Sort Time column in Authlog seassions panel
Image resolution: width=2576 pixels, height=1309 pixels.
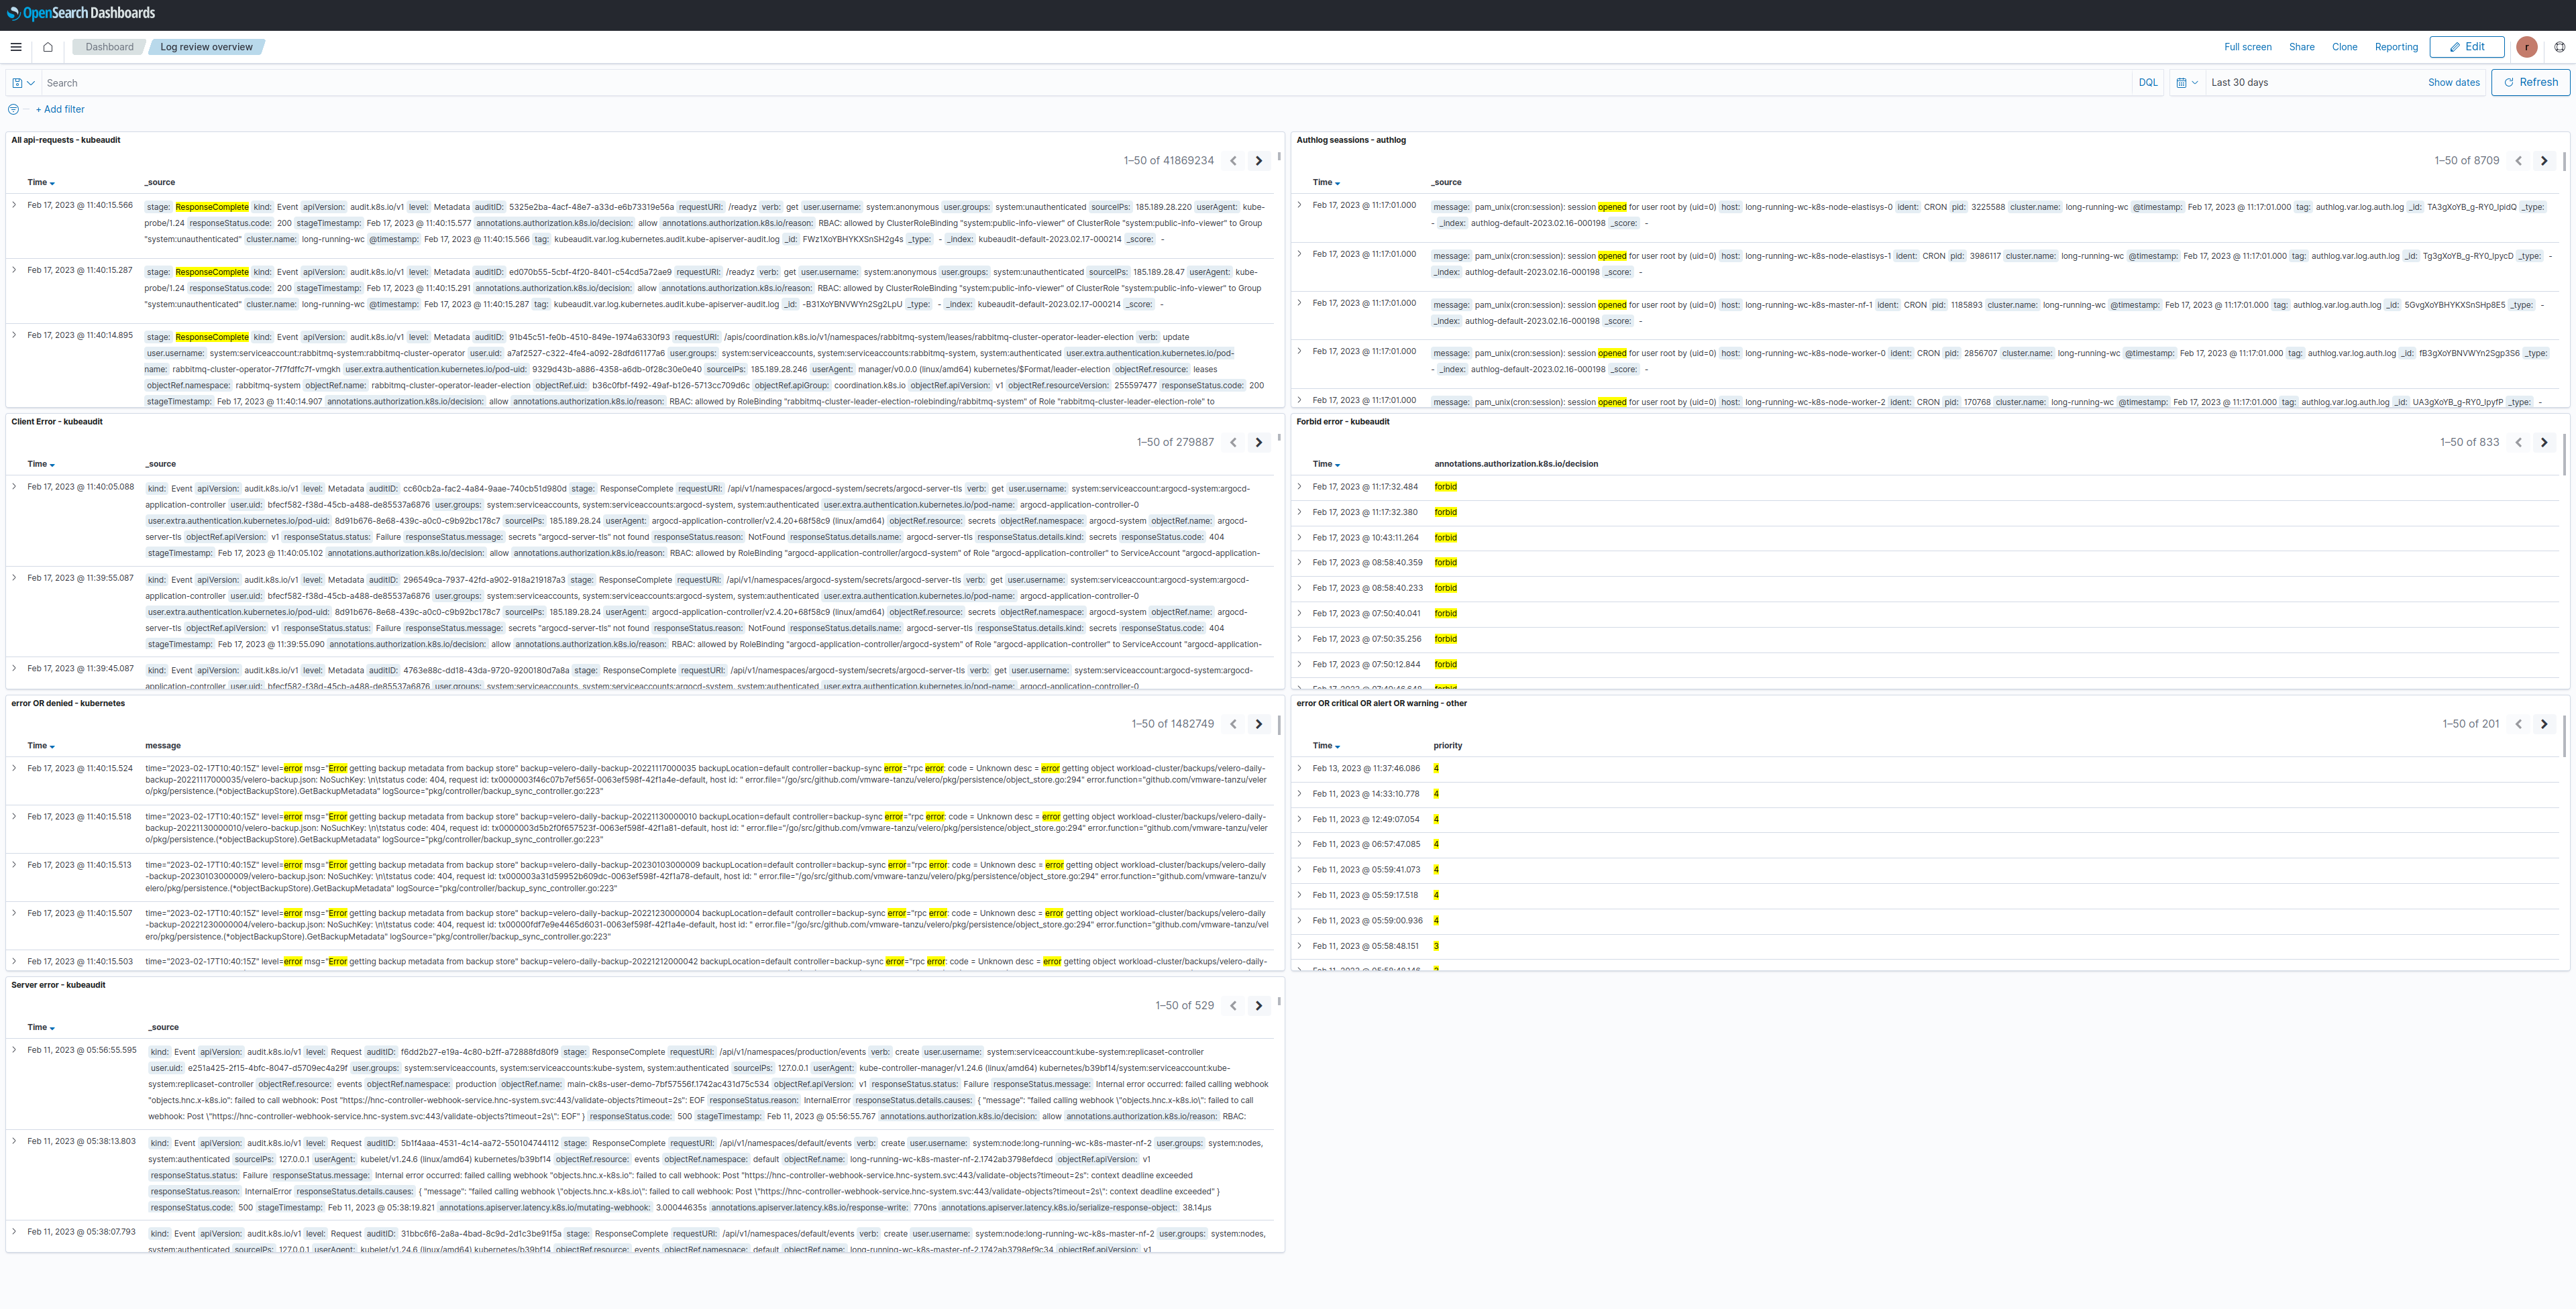click(1326, 183)
